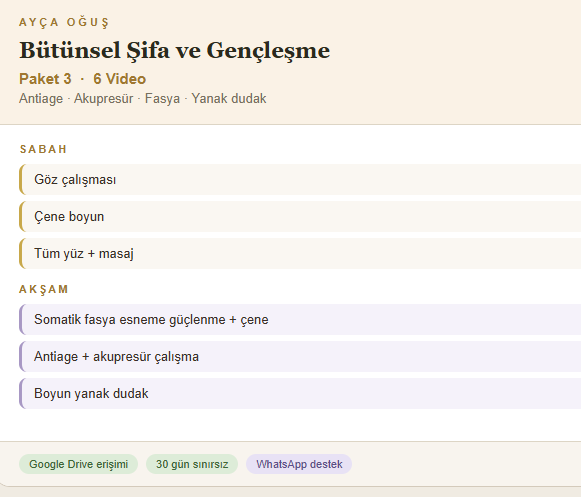Click the Fasya tag in subtitle
581x497 pixels.
[x=162, y=99]
